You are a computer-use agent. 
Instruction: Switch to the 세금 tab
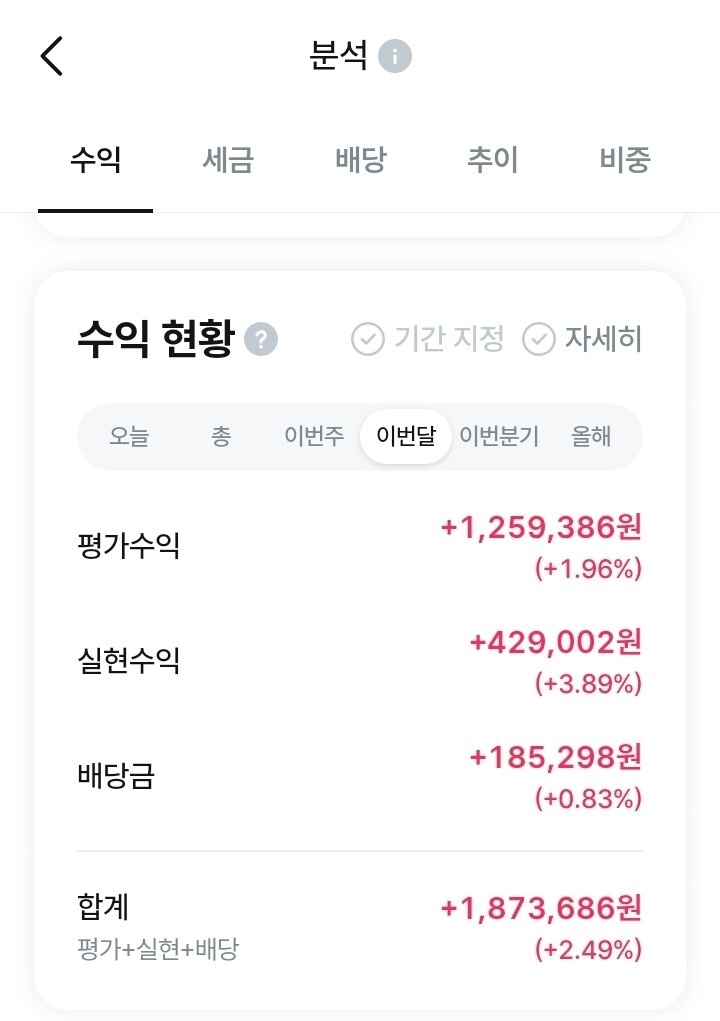(228, 160)
